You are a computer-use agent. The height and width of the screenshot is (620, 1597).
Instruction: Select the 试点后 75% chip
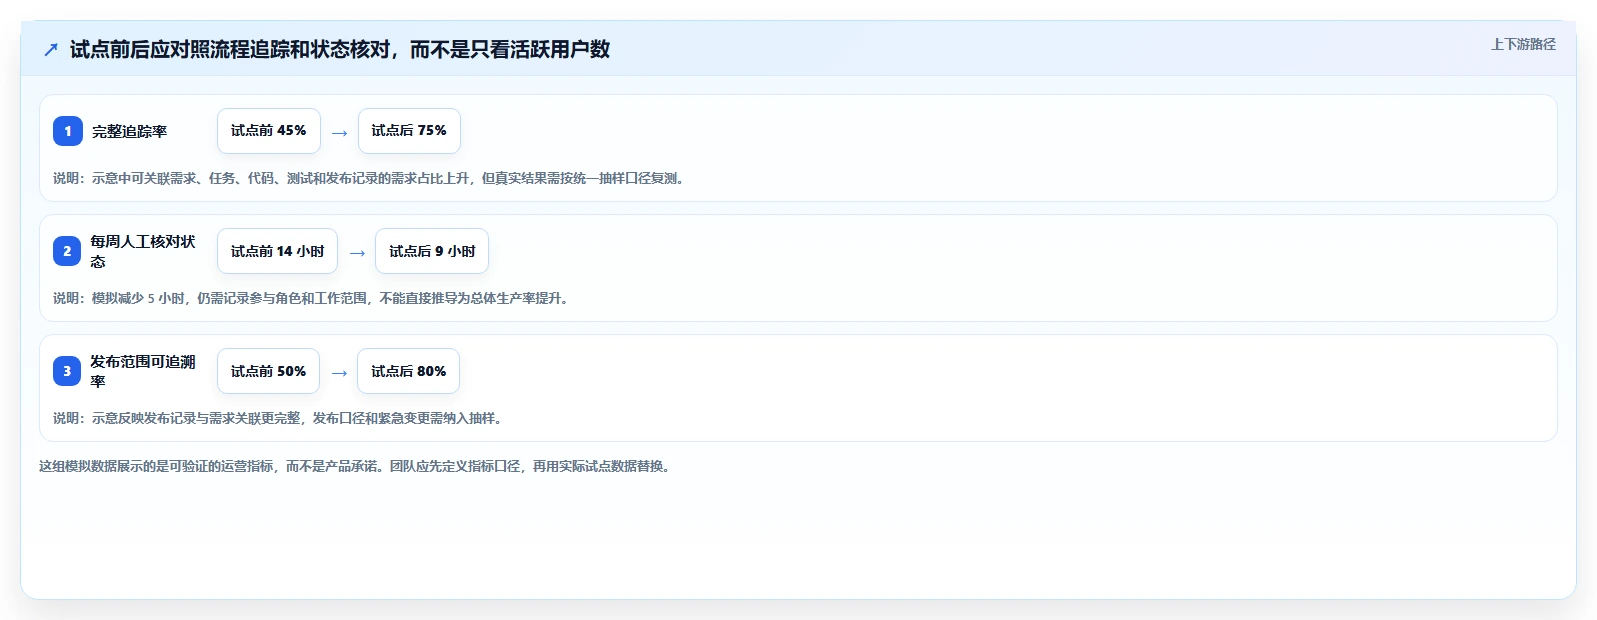coord(409,131)
